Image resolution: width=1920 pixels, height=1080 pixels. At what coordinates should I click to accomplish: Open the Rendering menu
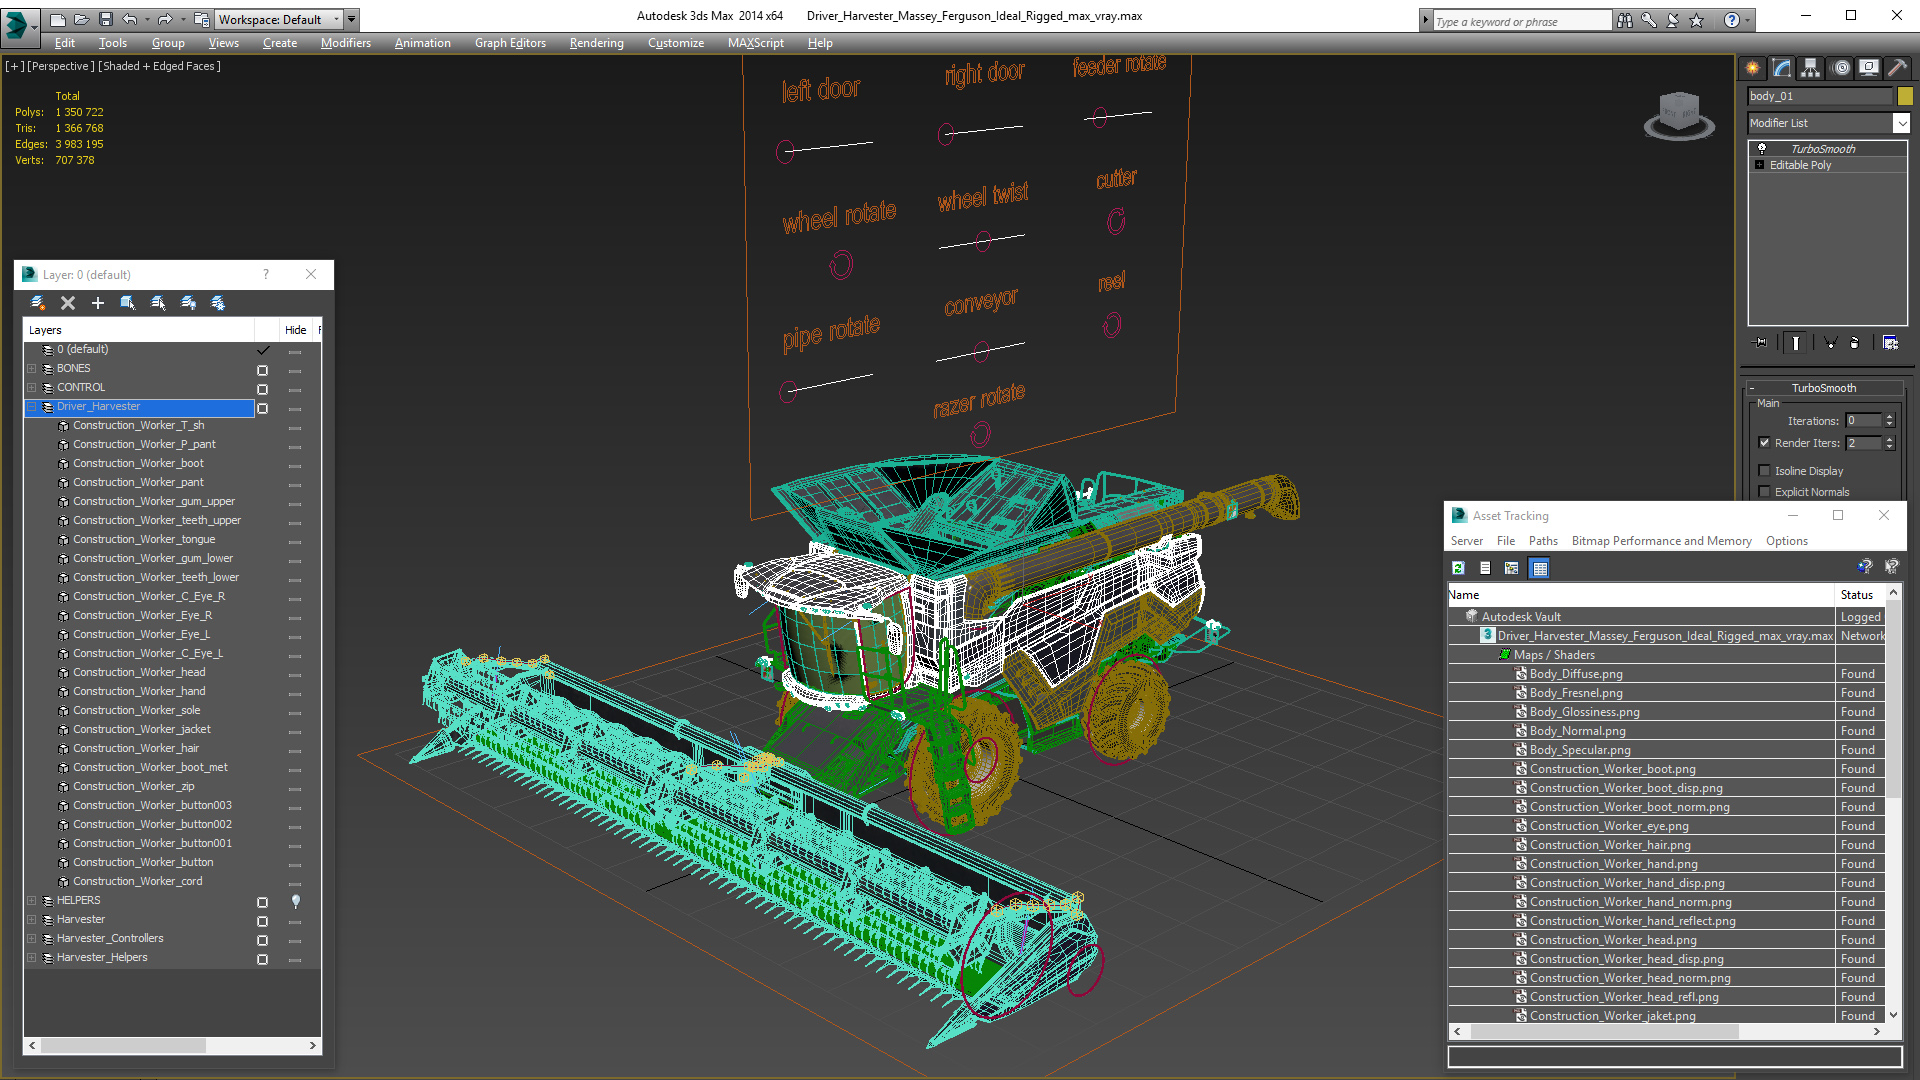click(x=597, y=43)
